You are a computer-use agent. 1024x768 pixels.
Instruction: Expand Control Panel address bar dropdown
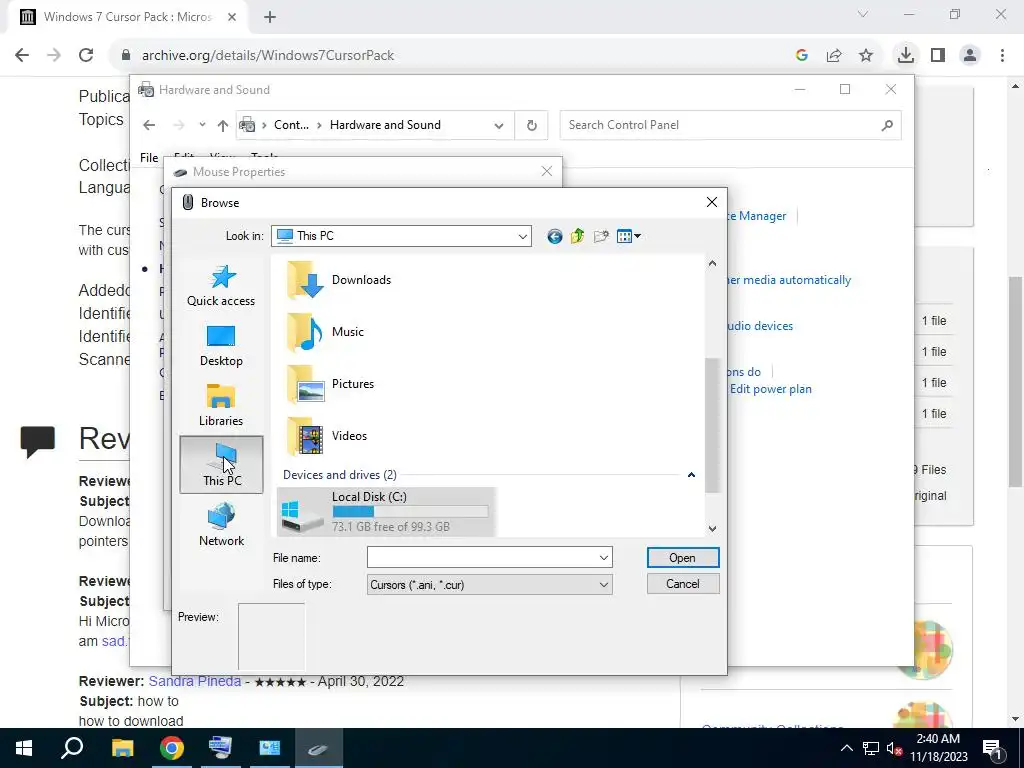pos(499,125)
